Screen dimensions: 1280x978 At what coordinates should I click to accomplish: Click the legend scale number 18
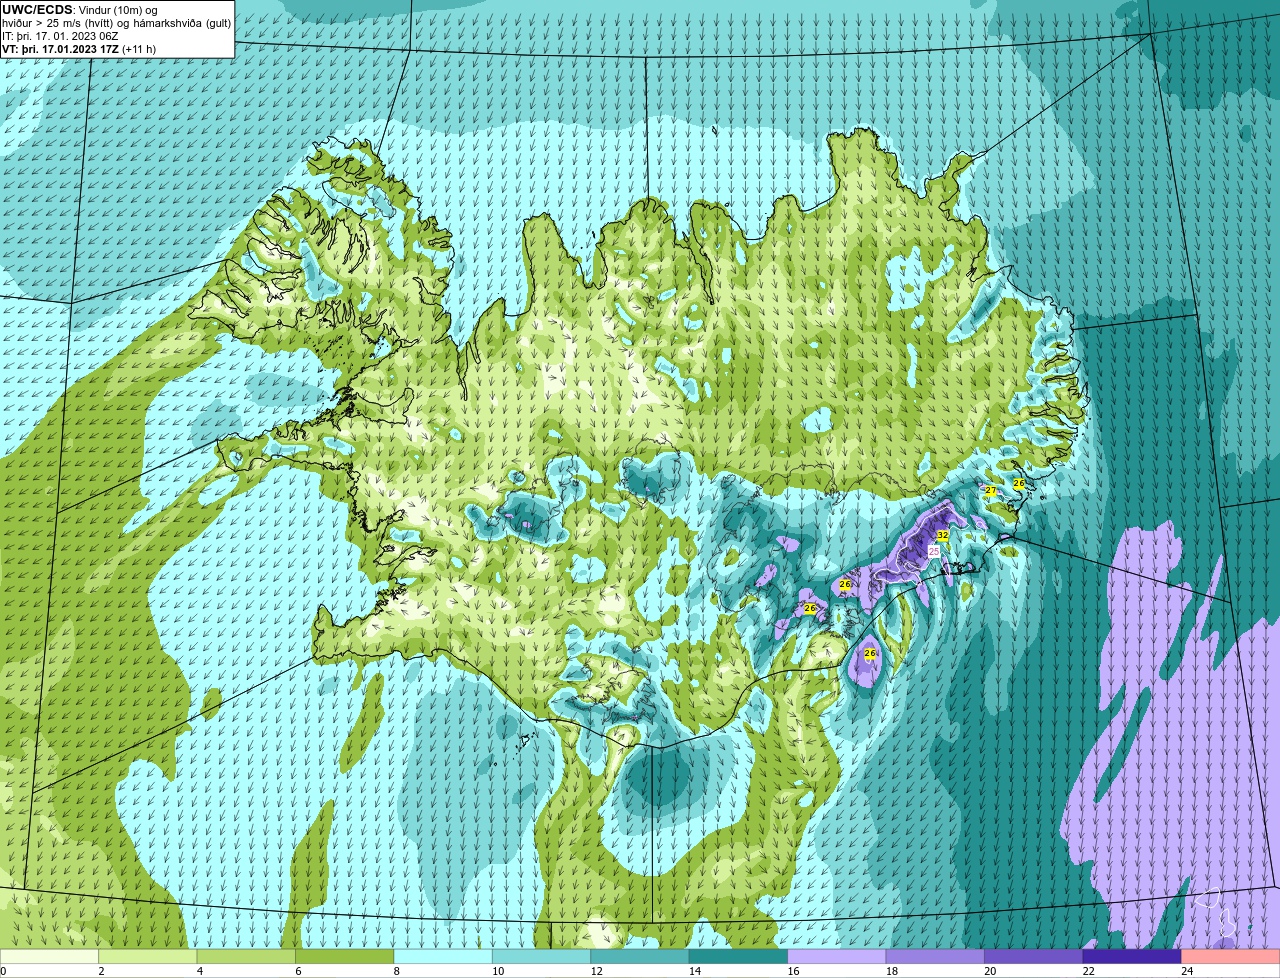click(x=891, y=971)
